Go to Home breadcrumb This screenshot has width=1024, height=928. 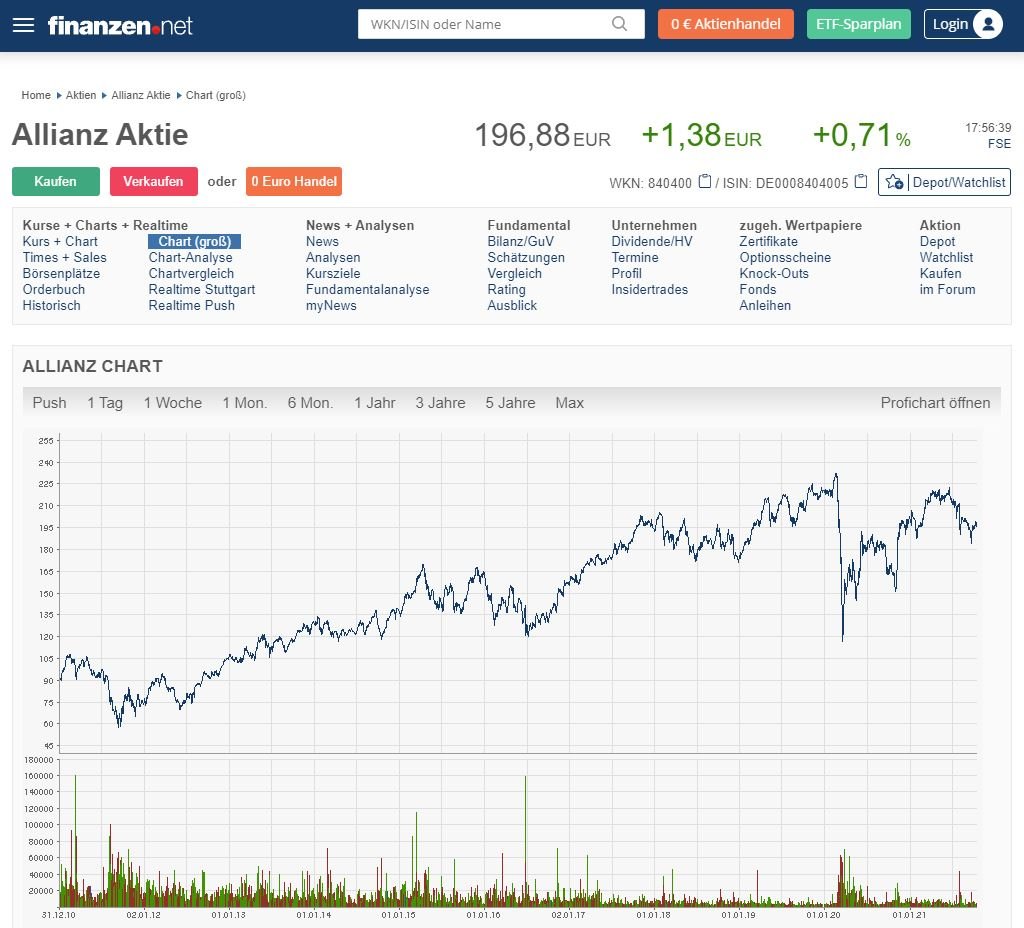tap(36, 95)
